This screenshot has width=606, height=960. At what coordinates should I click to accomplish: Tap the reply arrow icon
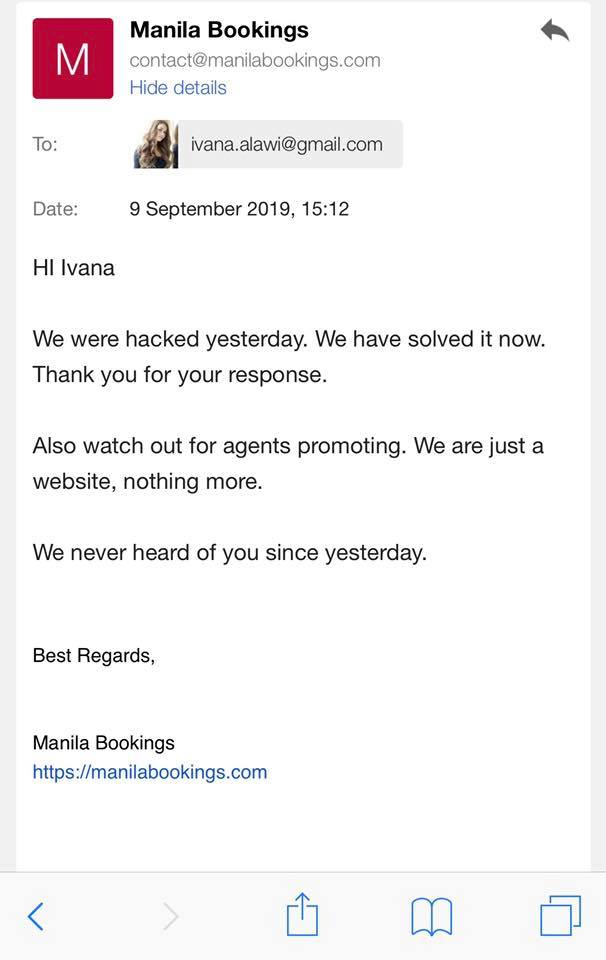554,31
